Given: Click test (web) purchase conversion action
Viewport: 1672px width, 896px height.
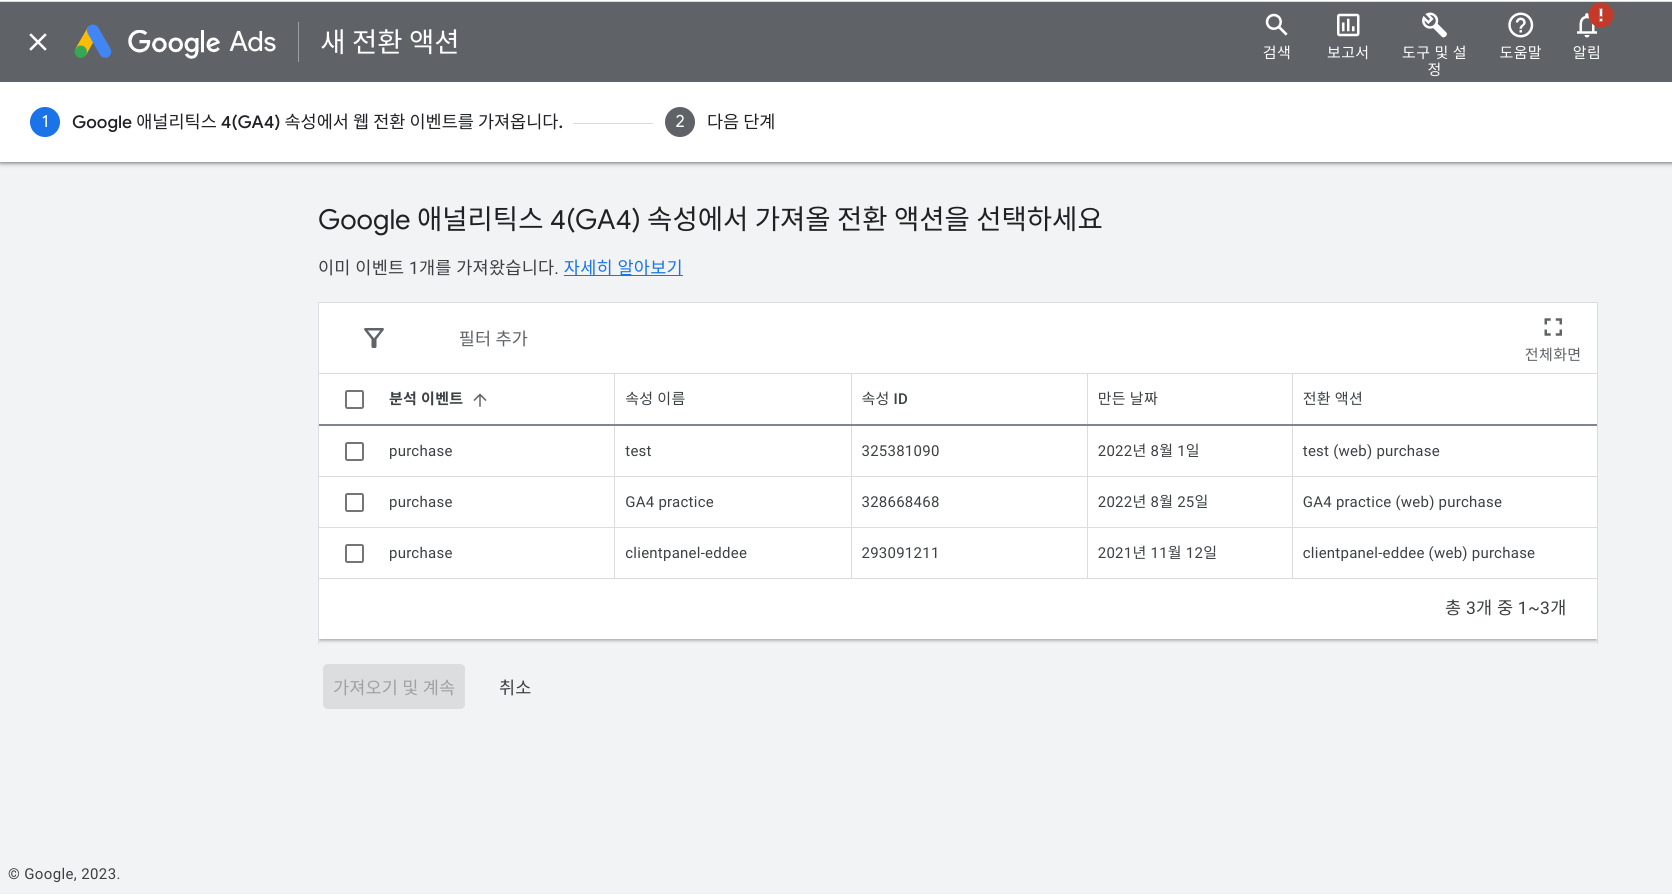Looking at the screenshot, I should 1371,451.
